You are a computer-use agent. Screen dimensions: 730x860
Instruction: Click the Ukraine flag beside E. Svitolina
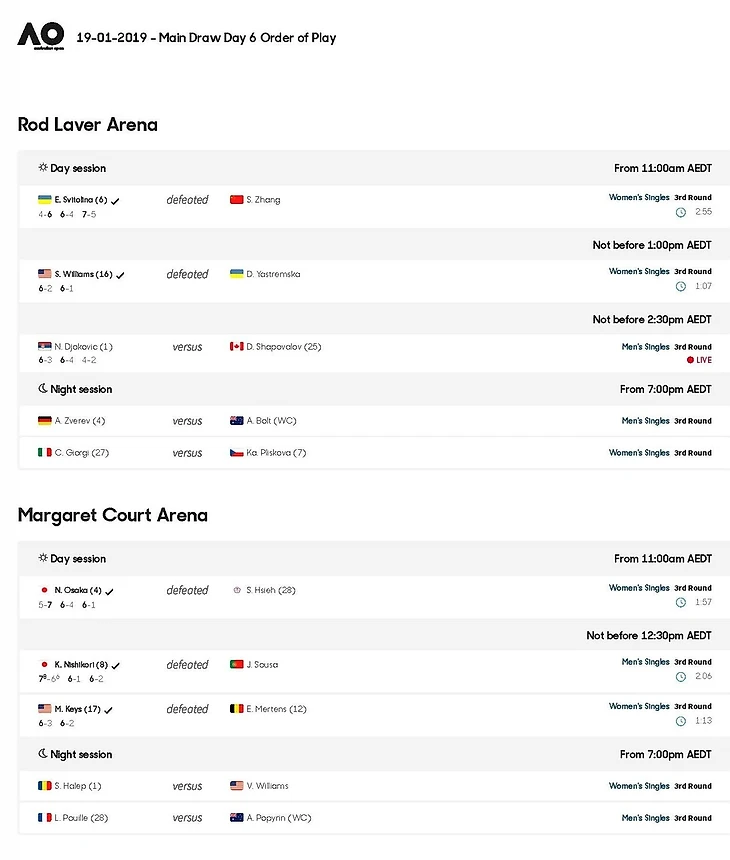point(44,200)
